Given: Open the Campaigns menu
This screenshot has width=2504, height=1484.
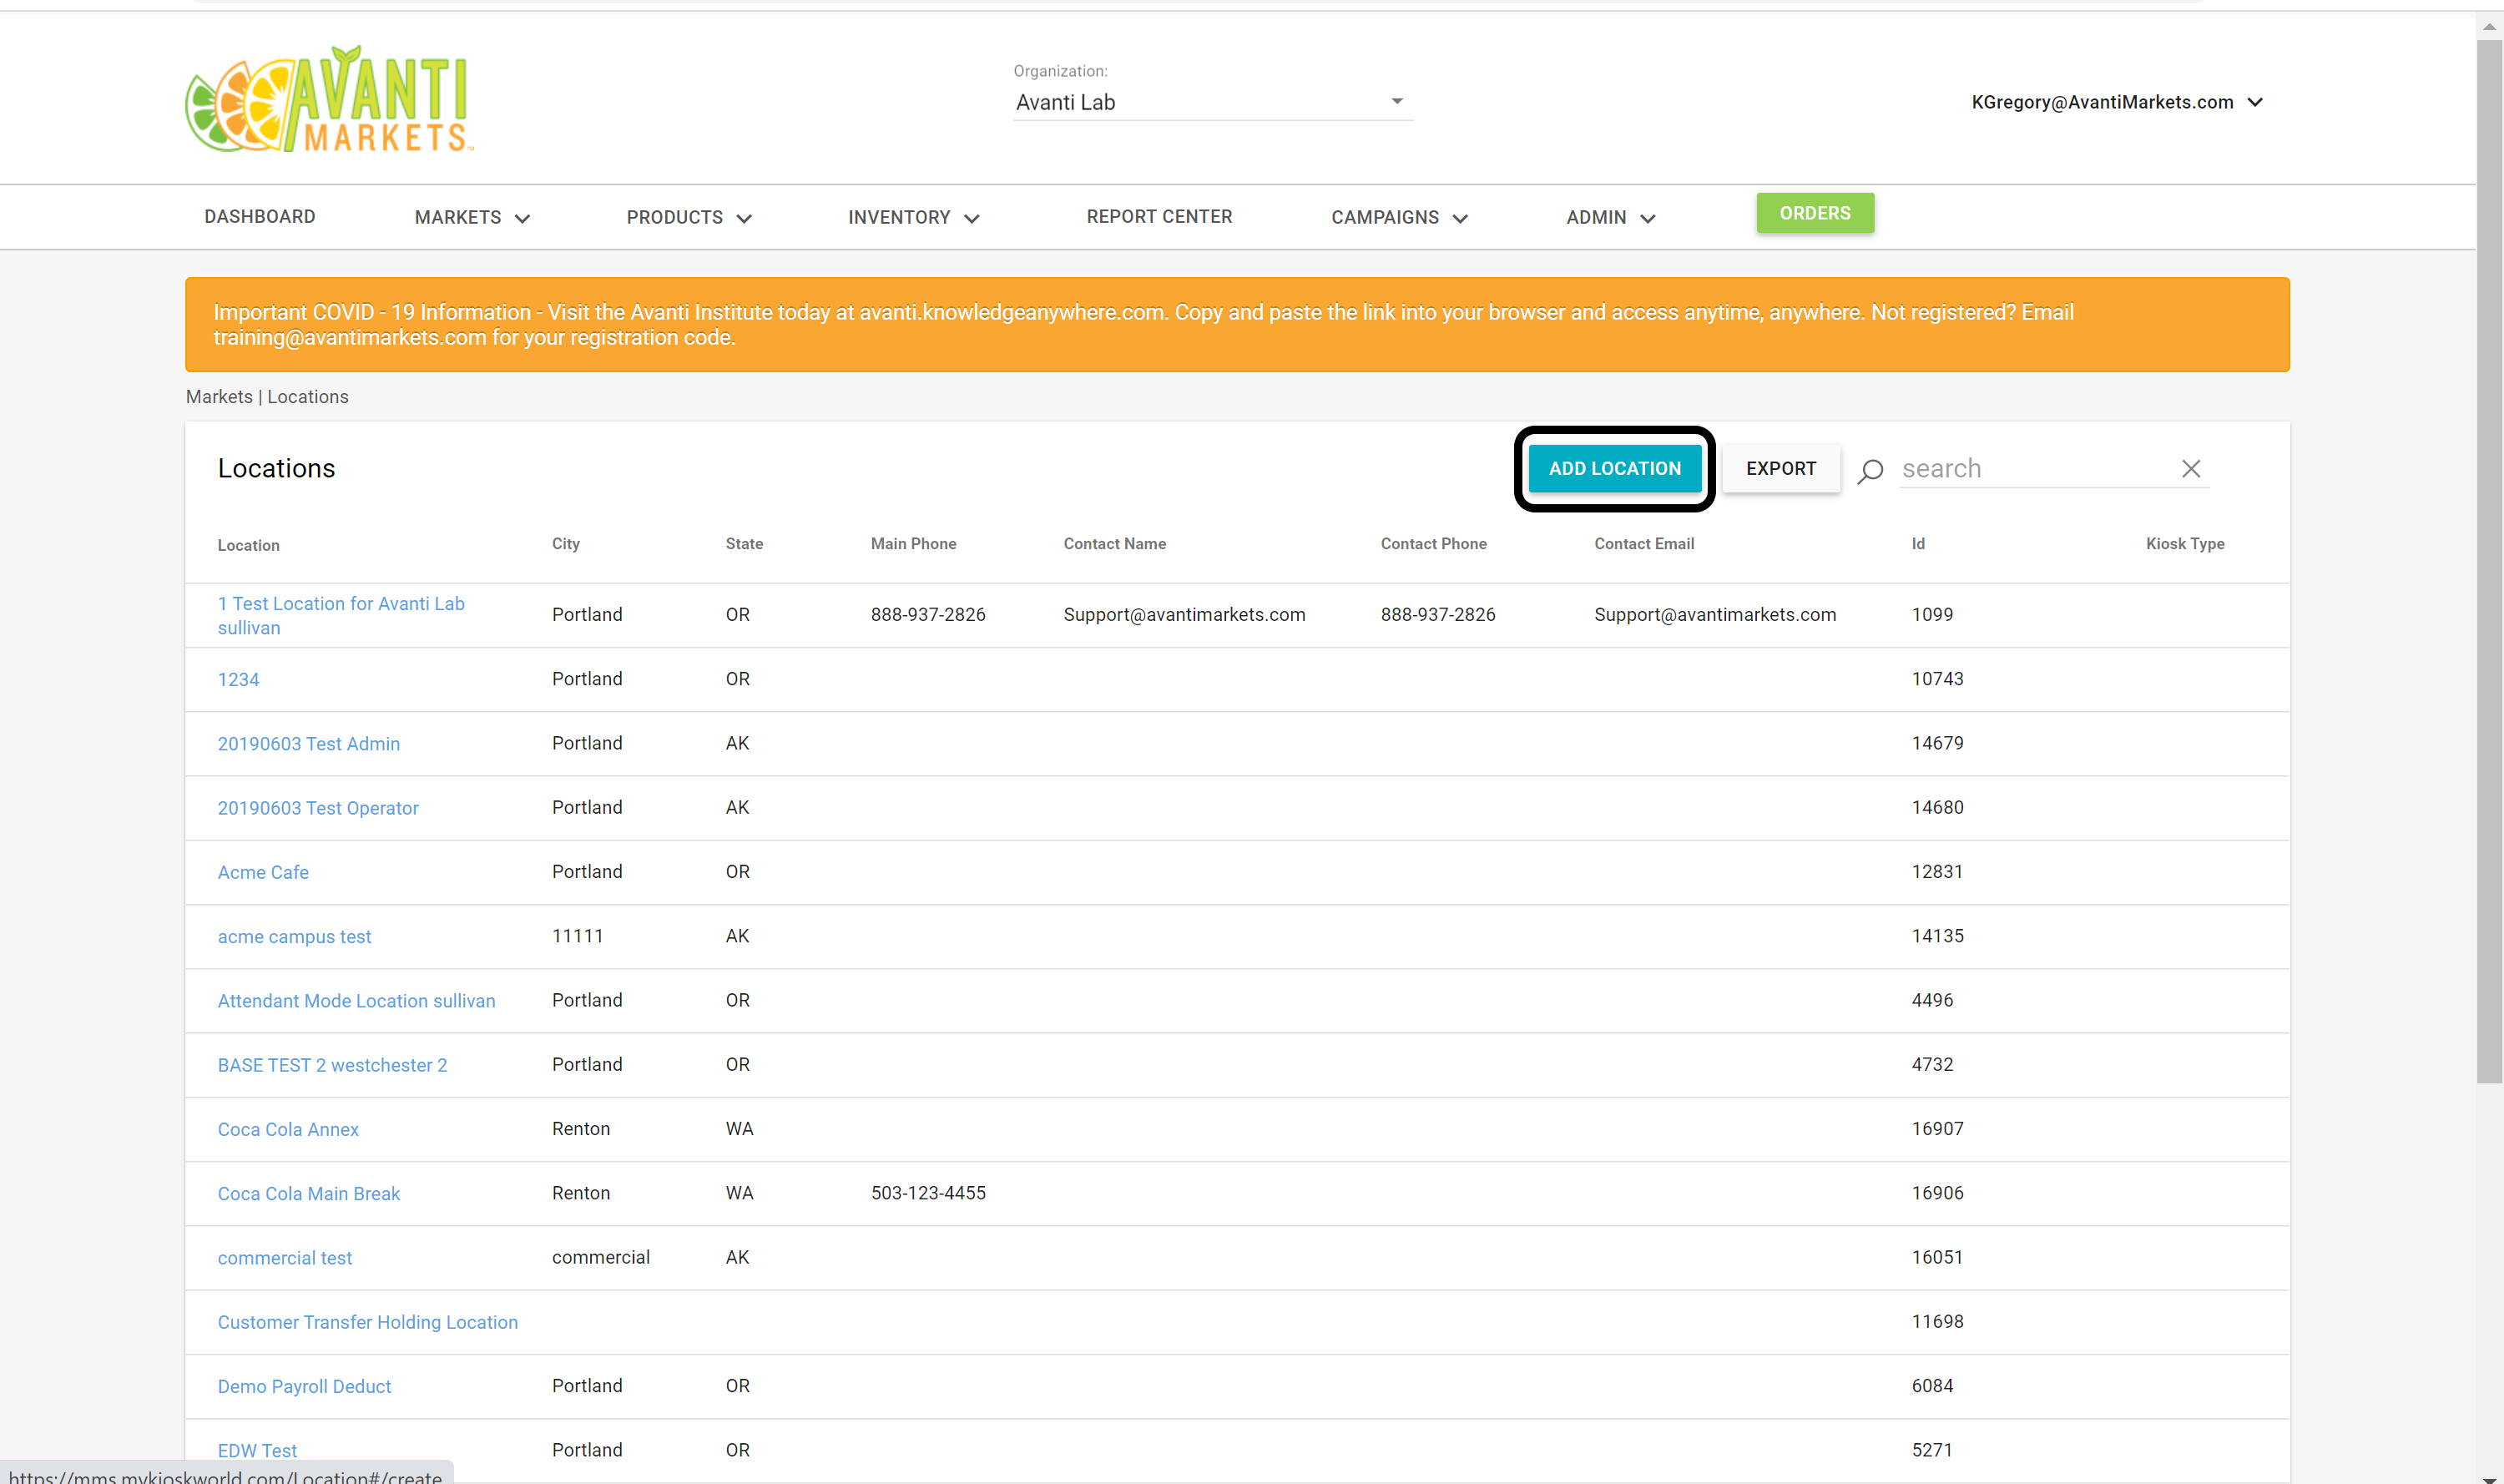Looking at the screenshot, I should click(x=1399, y=217).
